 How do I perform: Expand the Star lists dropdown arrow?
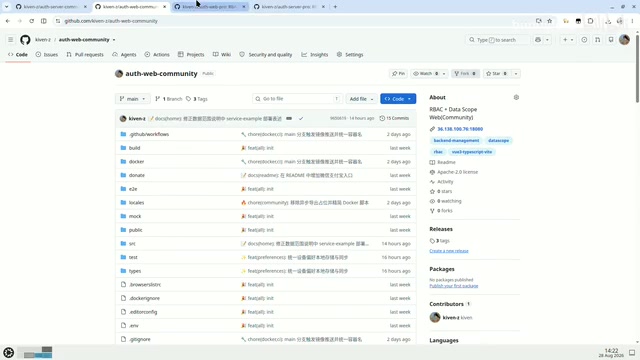[516, 73]
